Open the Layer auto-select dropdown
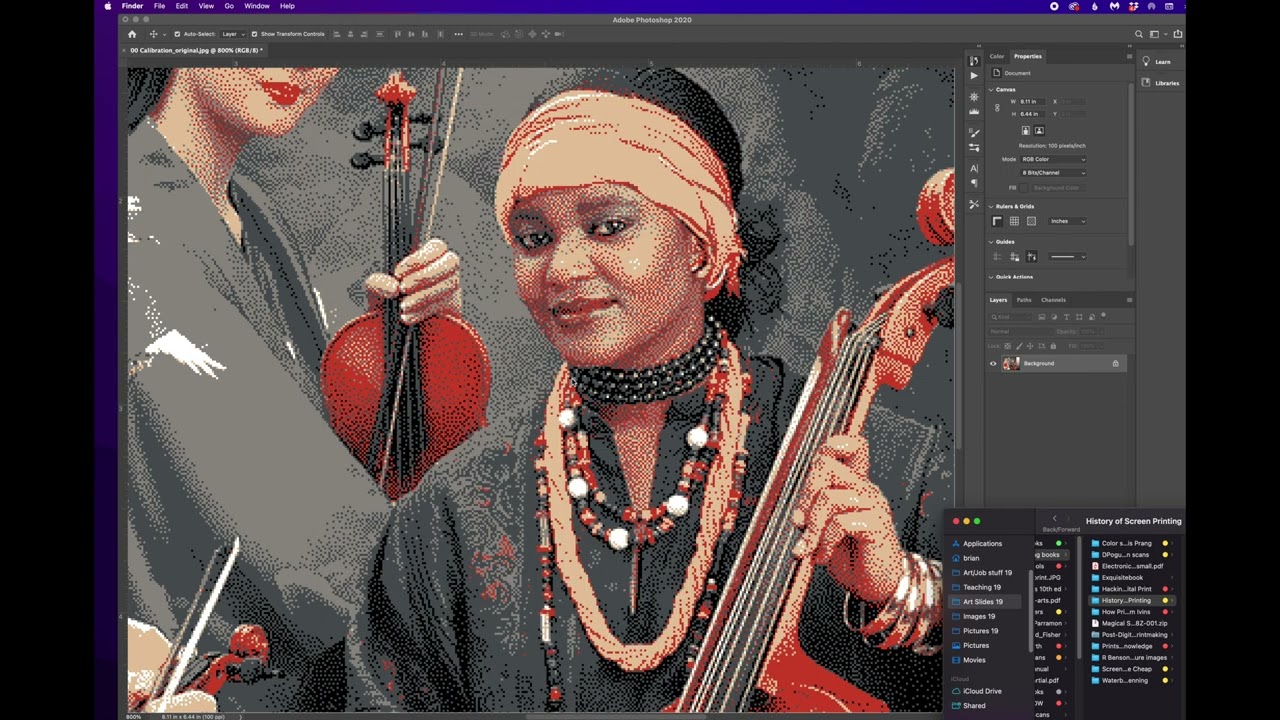Screen dimensions: 1280x720 pyautogui.click(x=233, y=34)
